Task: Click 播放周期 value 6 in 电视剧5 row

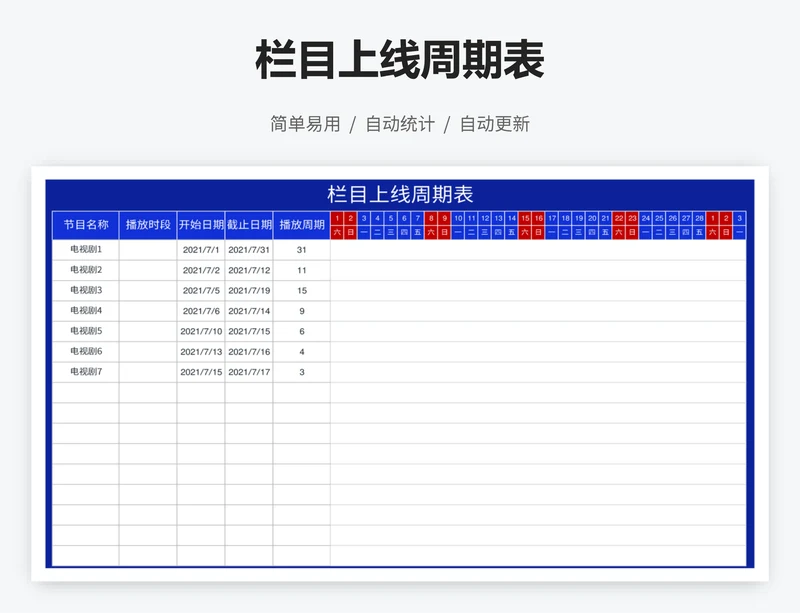Action: pyautogui.click(x=302, y=331)
